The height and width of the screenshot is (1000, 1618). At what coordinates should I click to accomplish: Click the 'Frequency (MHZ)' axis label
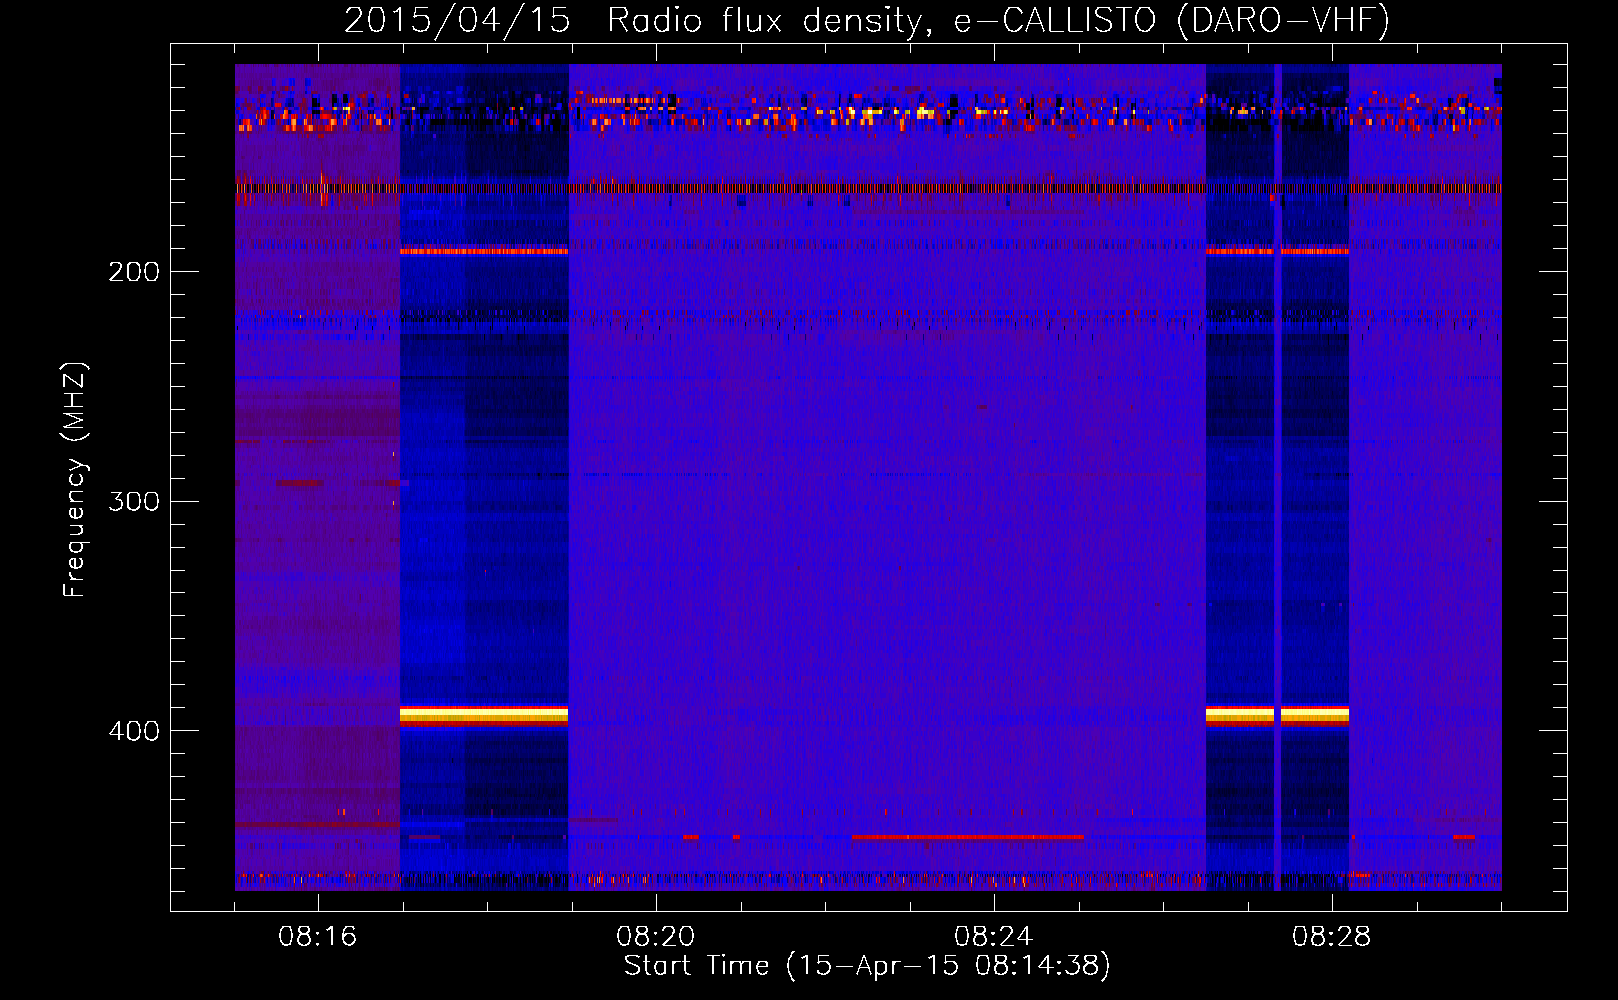pos(75,480)
